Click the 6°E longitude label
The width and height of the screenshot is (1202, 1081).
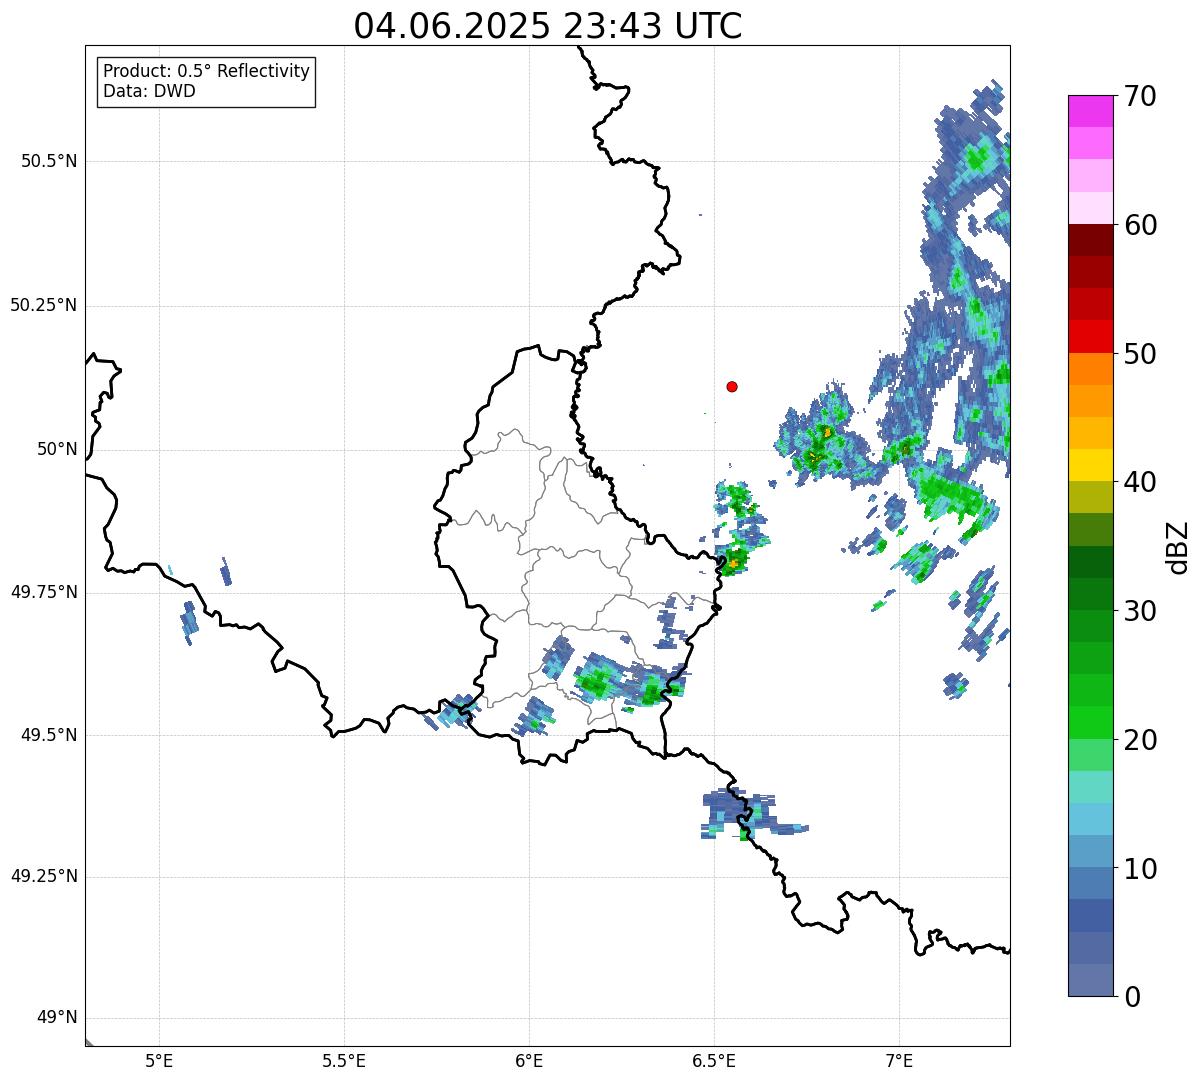click(x=529, y=1061)
